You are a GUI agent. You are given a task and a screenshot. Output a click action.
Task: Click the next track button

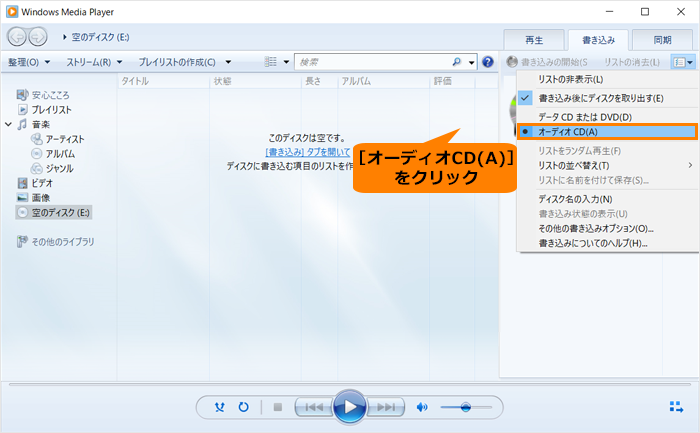(386, 407)
